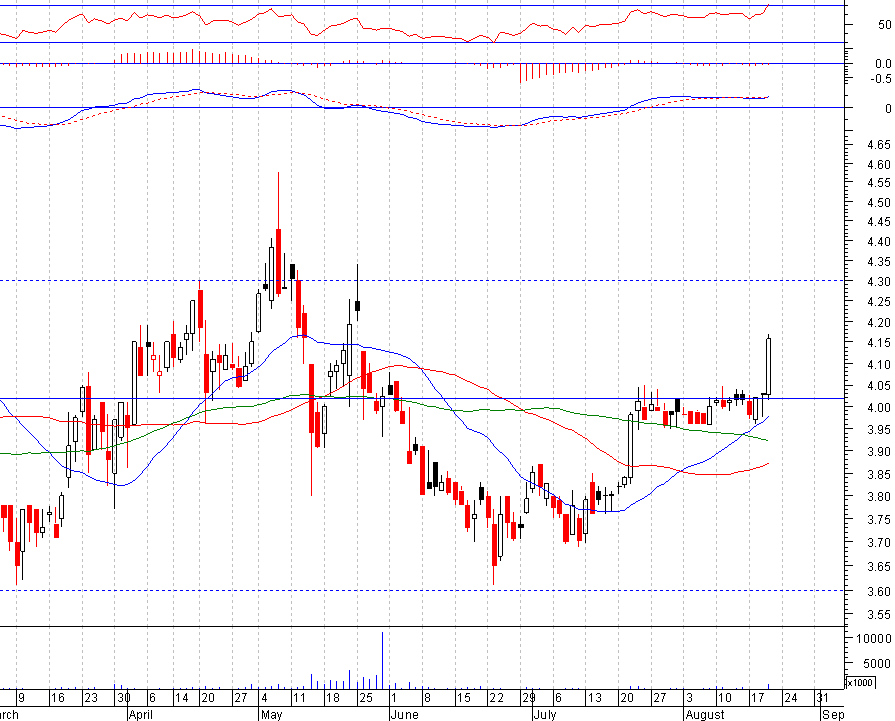Click the 4.20 price axis label
Viewport: 895px width, 721px height.
point(878,323)
